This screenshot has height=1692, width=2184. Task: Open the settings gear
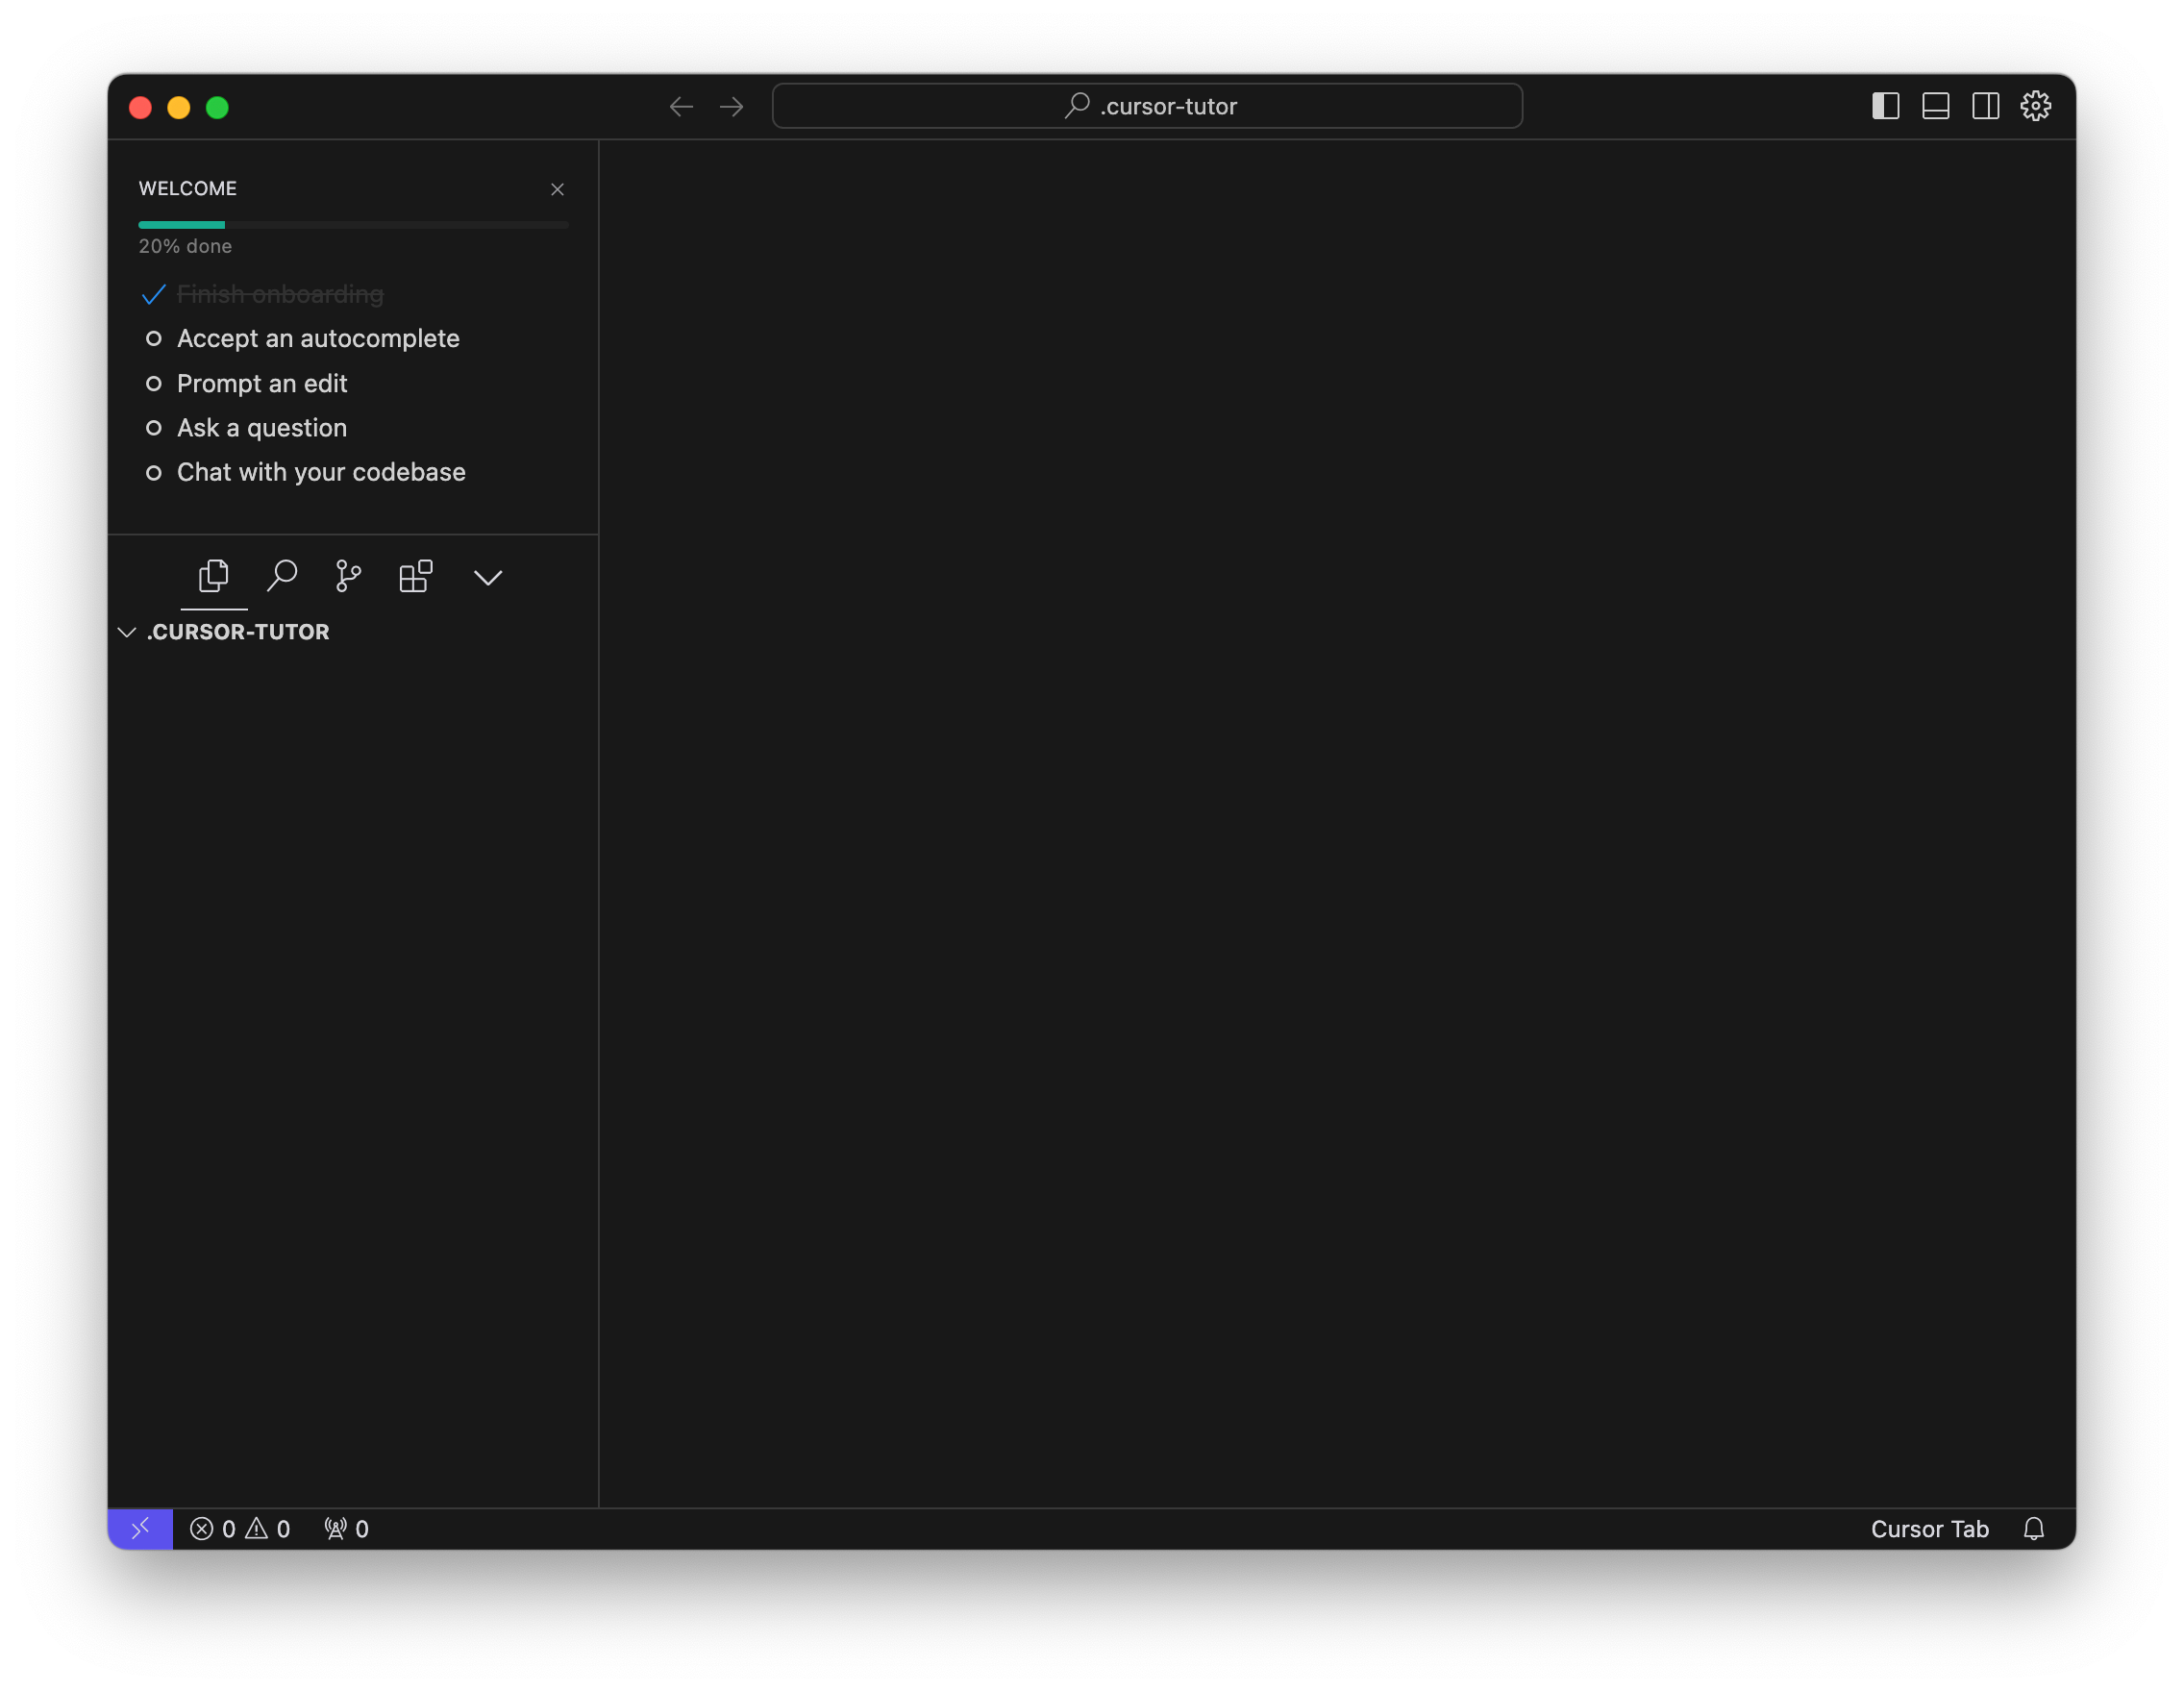(x=2035, y=106)
